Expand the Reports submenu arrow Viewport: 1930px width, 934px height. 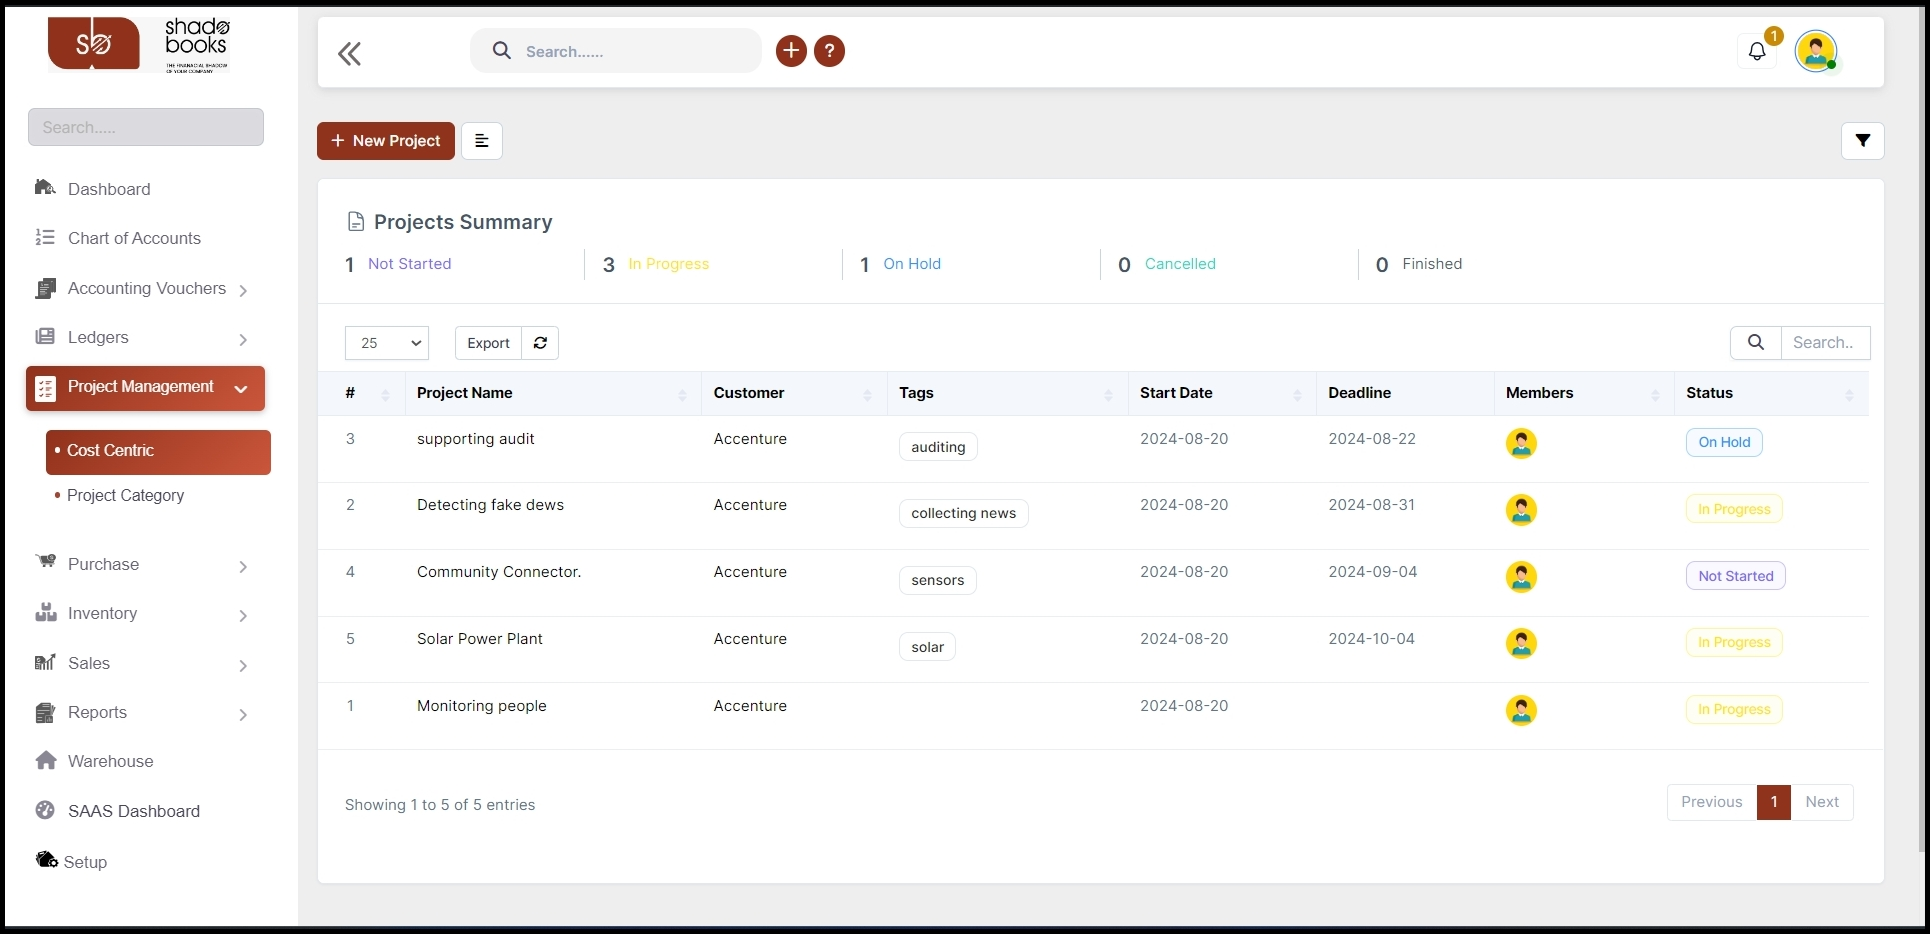(x=243, y=715)
